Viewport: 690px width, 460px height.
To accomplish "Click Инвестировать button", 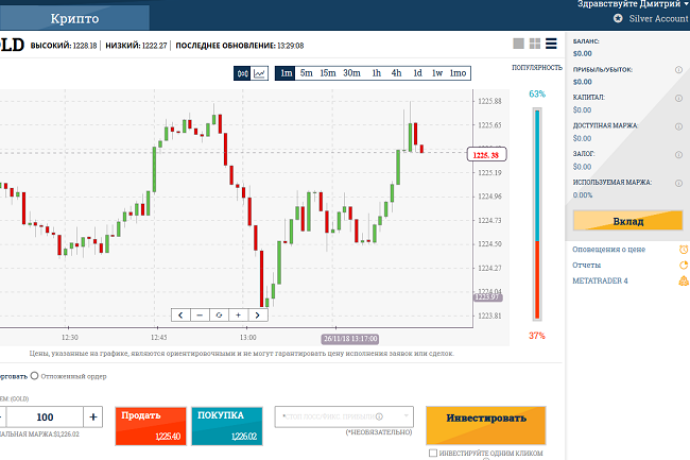I will (486, 425).
